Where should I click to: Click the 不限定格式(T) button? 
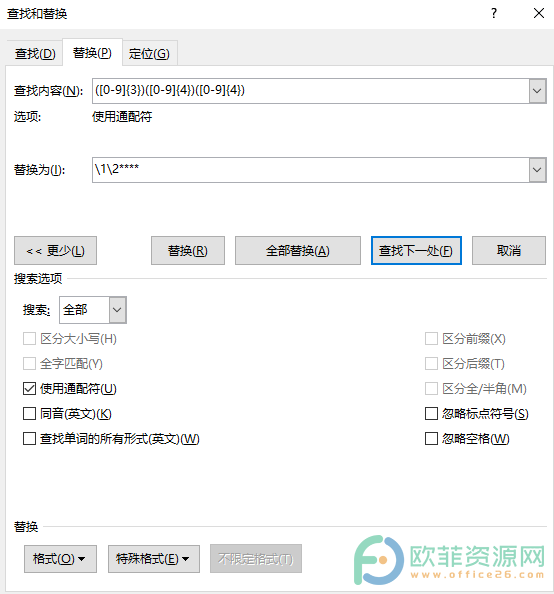coord(256,559)
